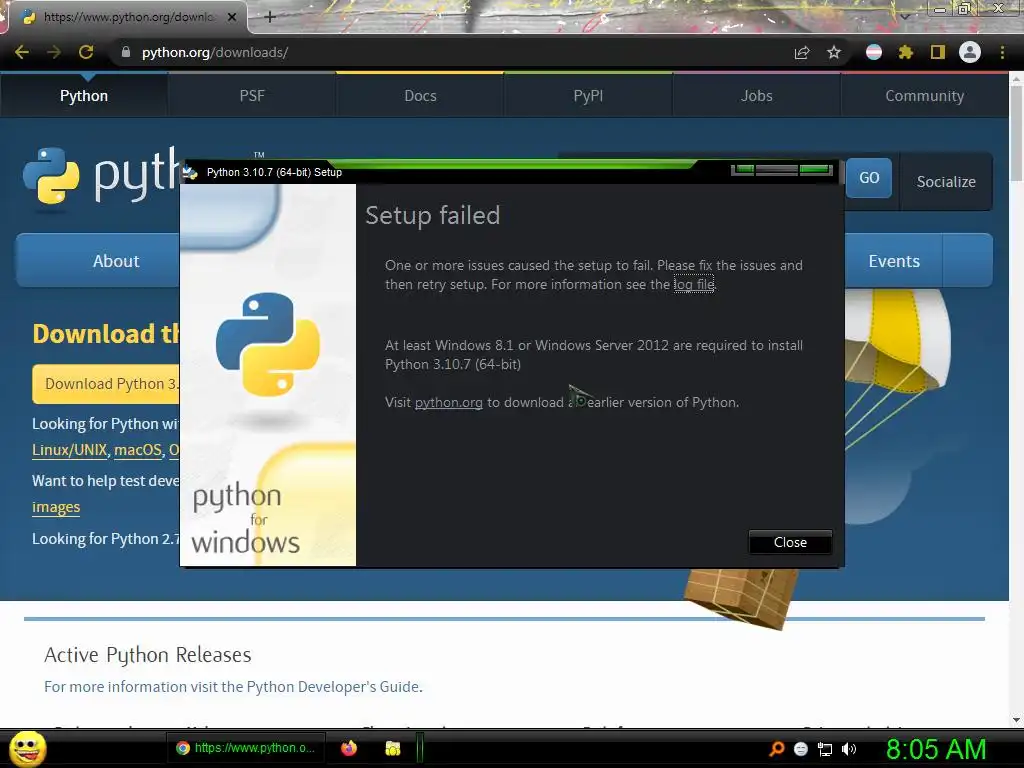This screenshot has width=1024, height=768.
Task: Click the setup dialog title bar text
Action: [x=274, y=172]
